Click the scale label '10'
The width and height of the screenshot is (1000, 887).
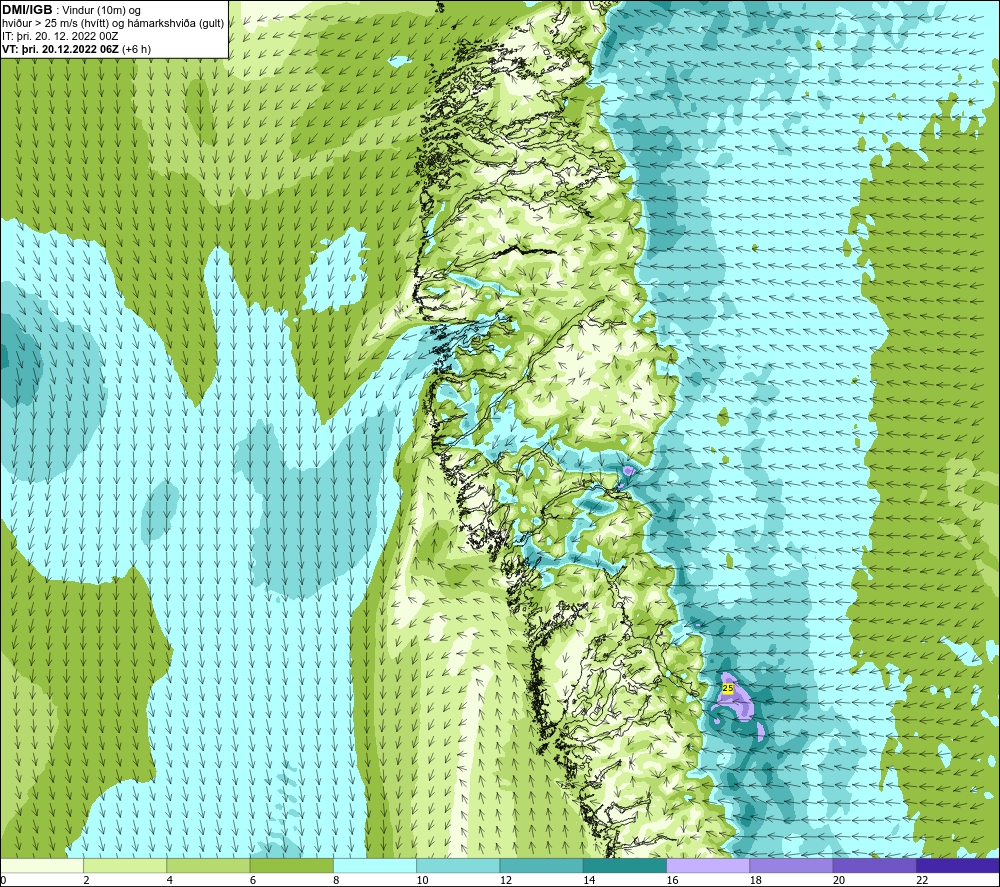tap(422, 880)
